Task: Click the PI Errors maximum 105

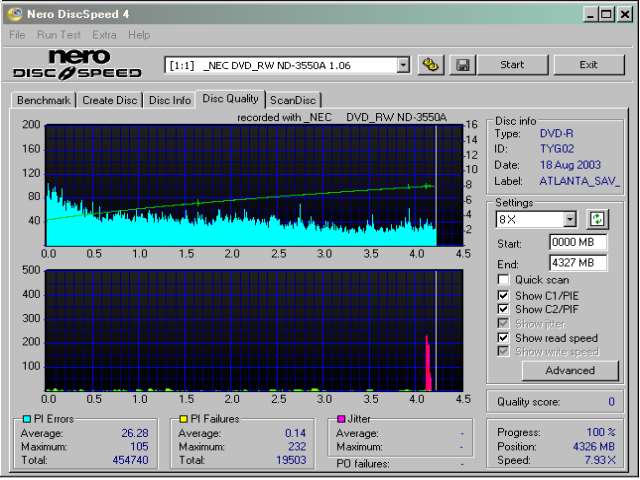Action: click(x=139, y=447)
